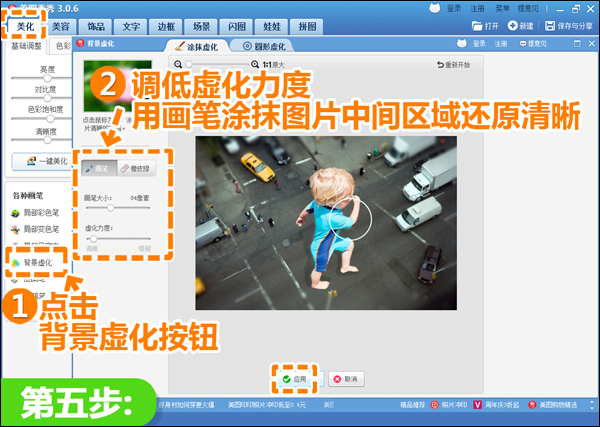The image size is (600, 427).
Task: Click the 新建 plus icon button
Action: pos(520,26)
